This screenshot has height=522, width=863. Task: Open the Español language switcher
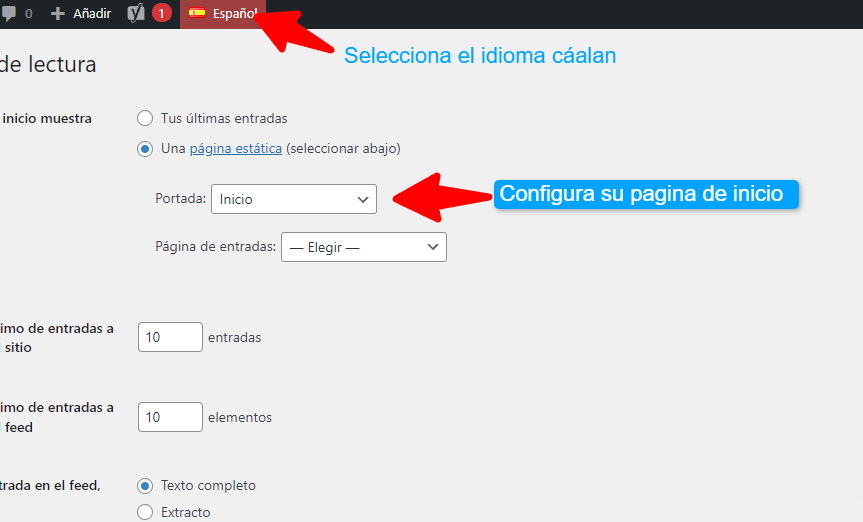coord(223,14)
